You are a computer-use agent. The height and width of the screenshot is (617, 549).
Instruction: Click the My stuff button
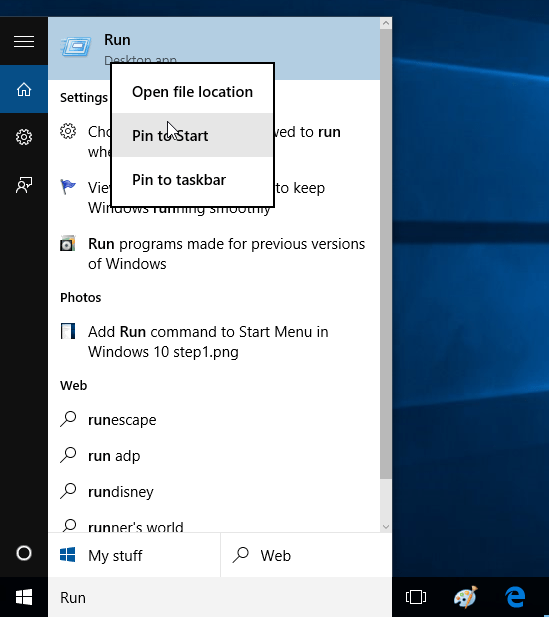pyautogui.click(x=134, y=555)
